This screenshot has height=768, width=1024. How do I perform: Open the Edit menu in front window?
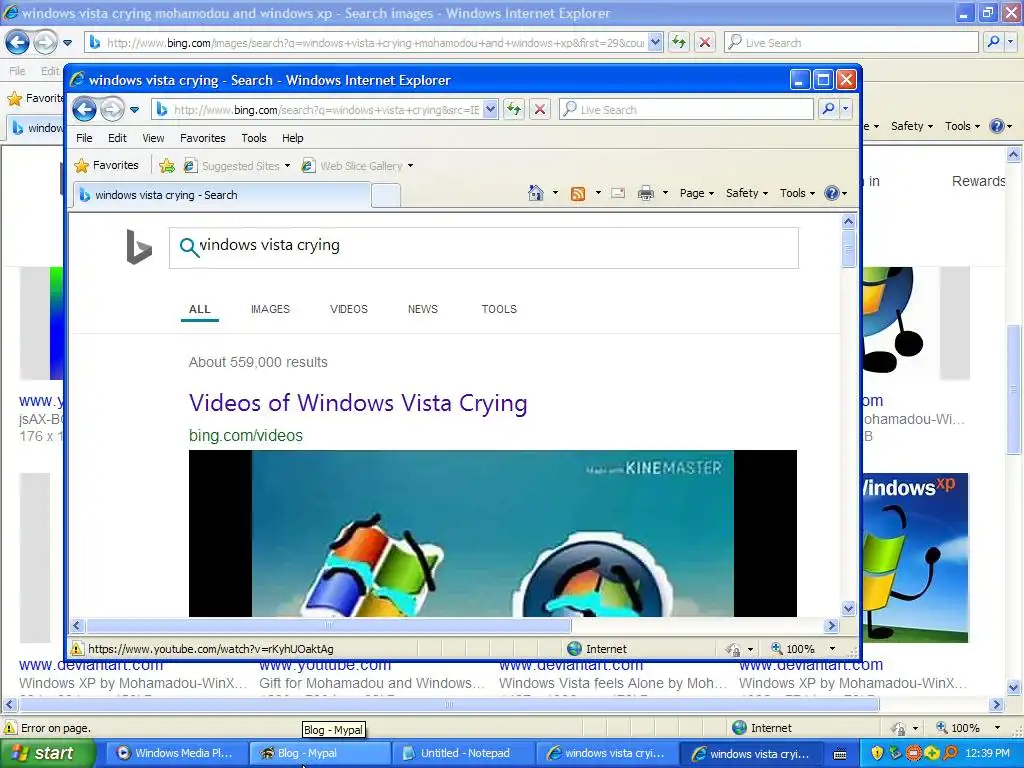[117, 138]
